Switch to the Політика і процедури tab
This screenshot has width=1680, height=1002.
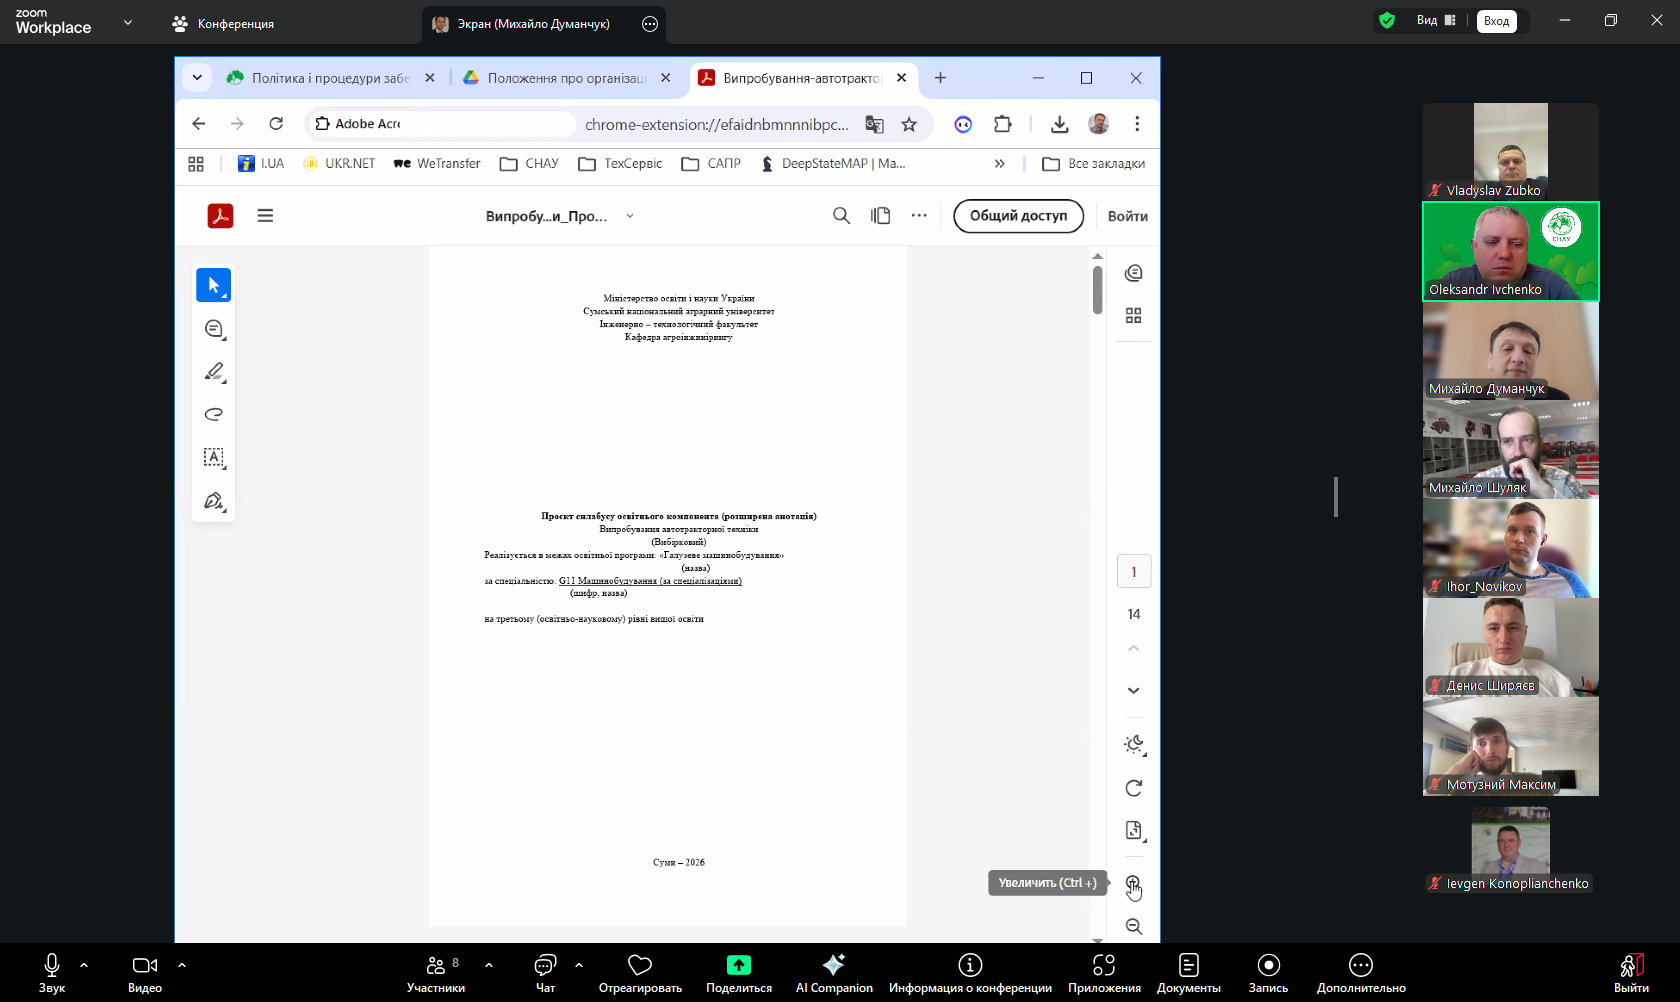click(320, 78)
